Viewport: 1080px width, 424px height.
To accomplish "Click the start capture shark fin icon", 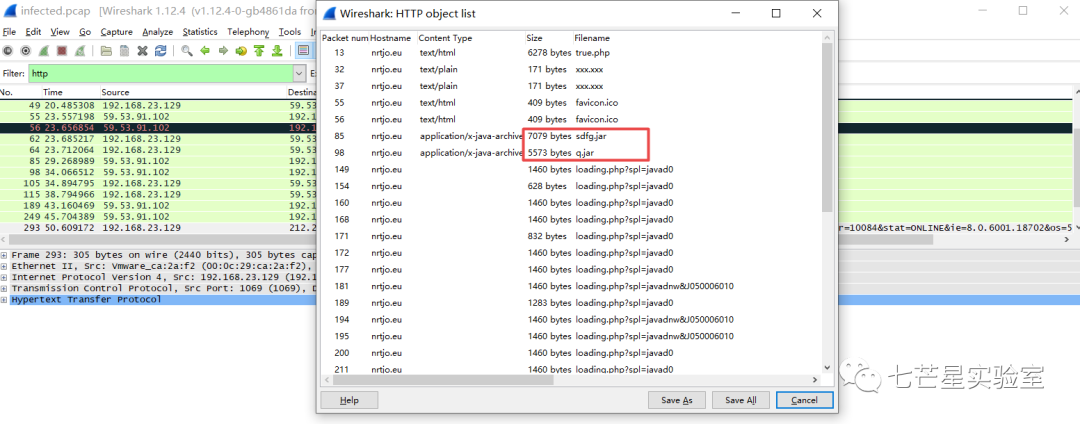I will (x=42, y=51).
